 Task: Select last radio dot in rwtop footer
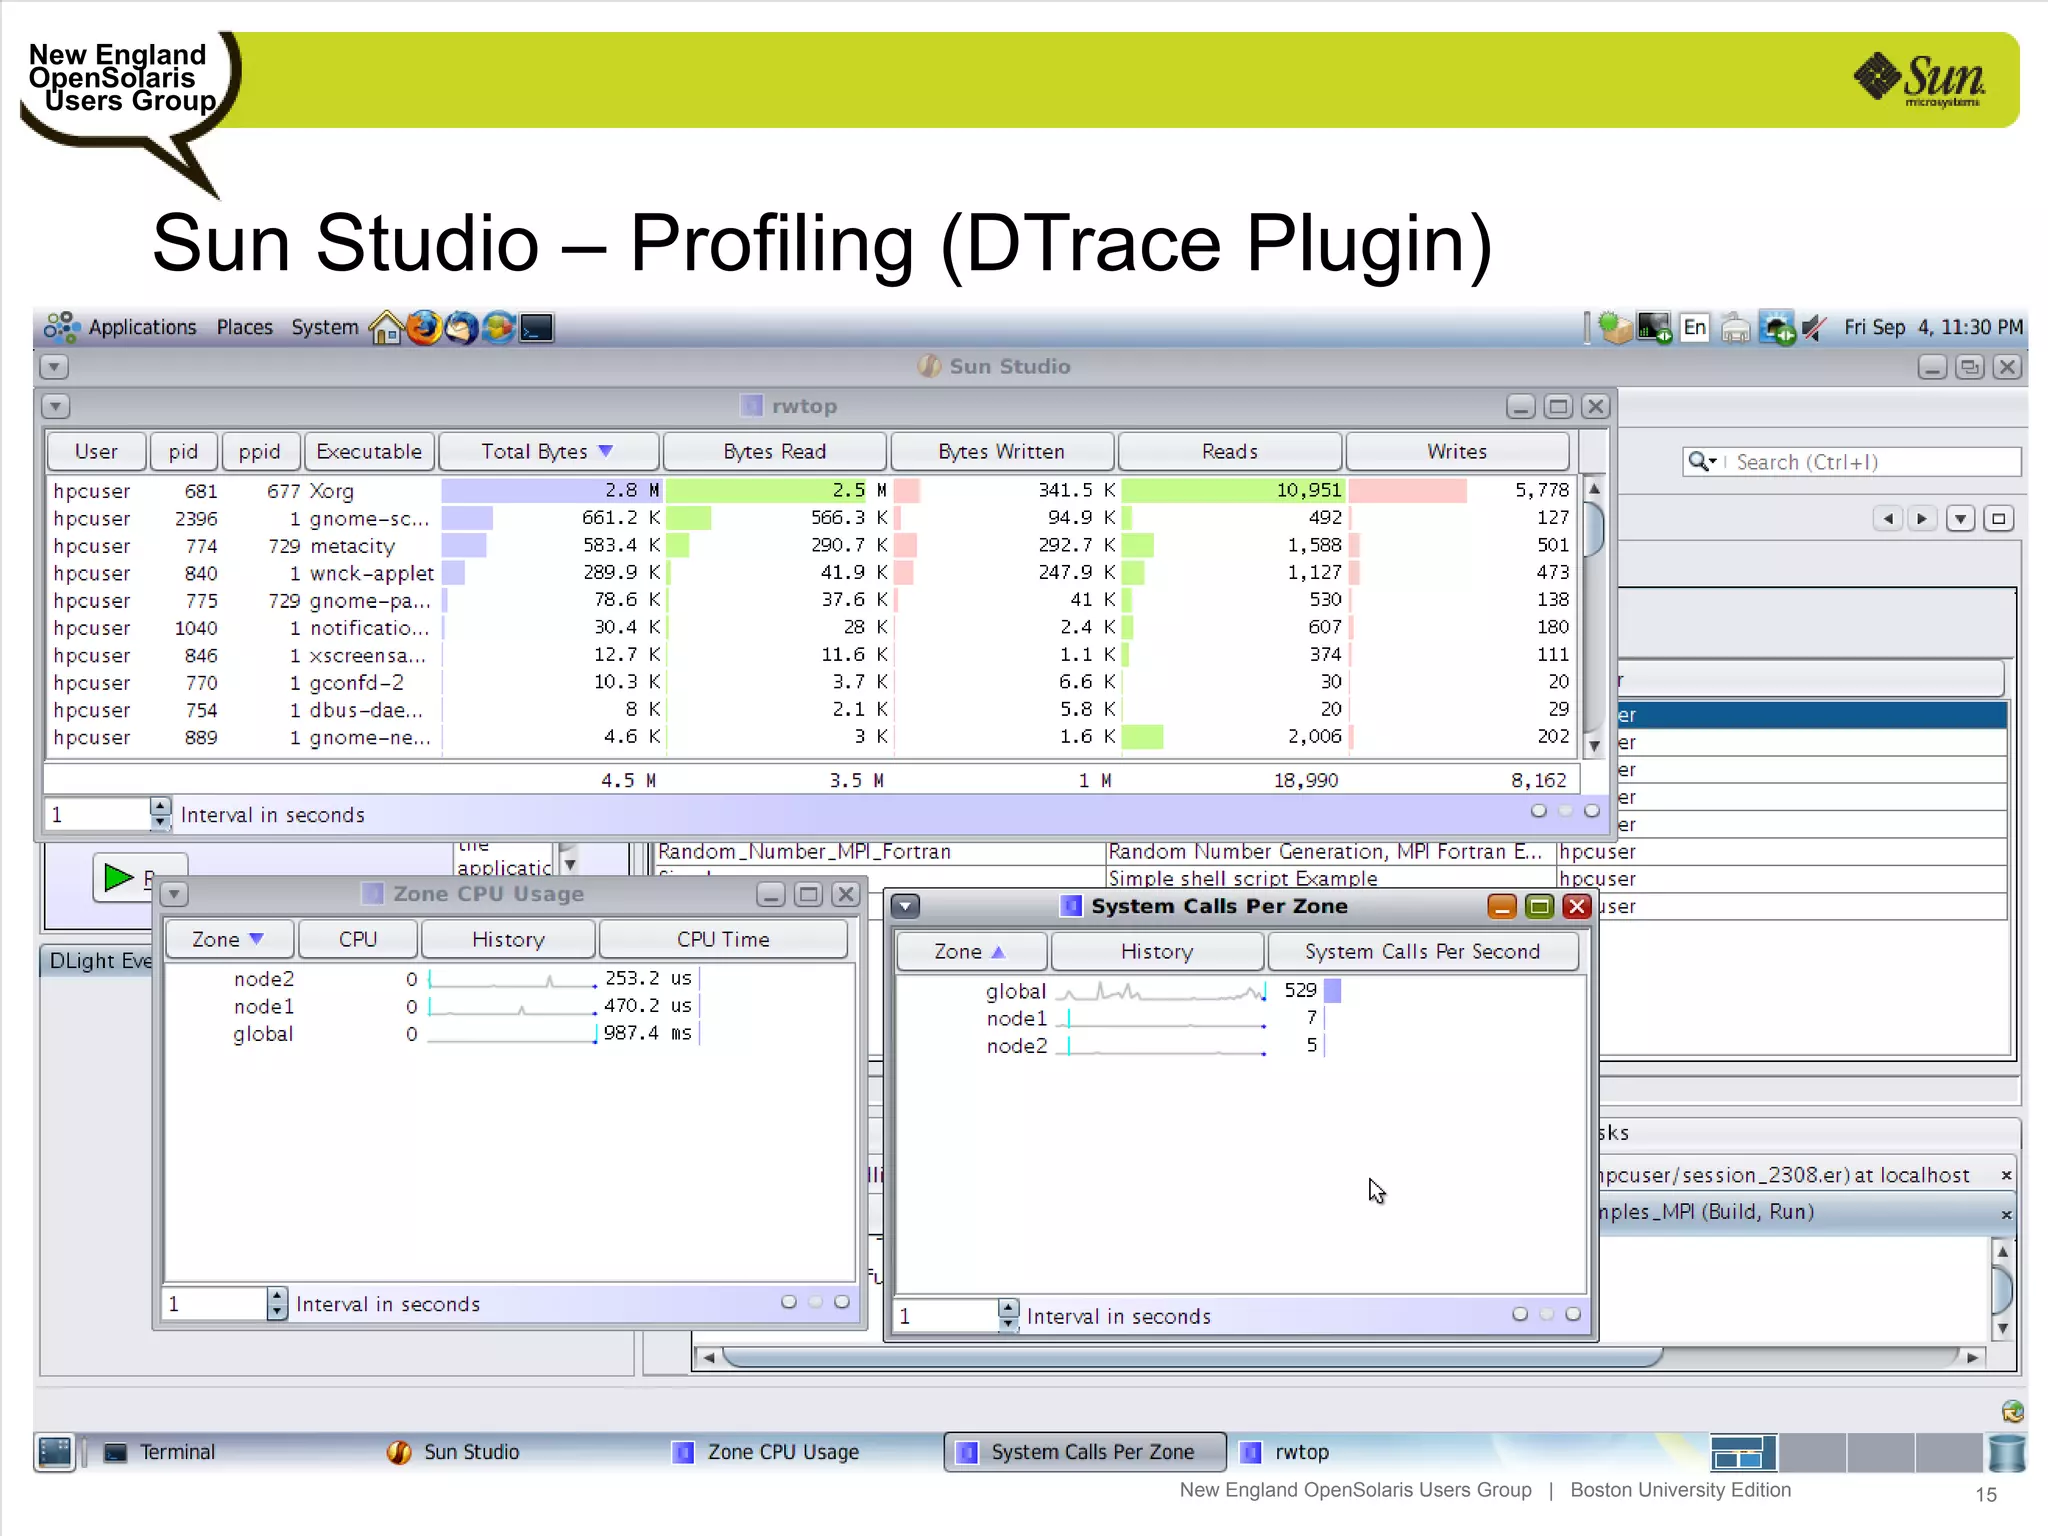(1592, 811)
